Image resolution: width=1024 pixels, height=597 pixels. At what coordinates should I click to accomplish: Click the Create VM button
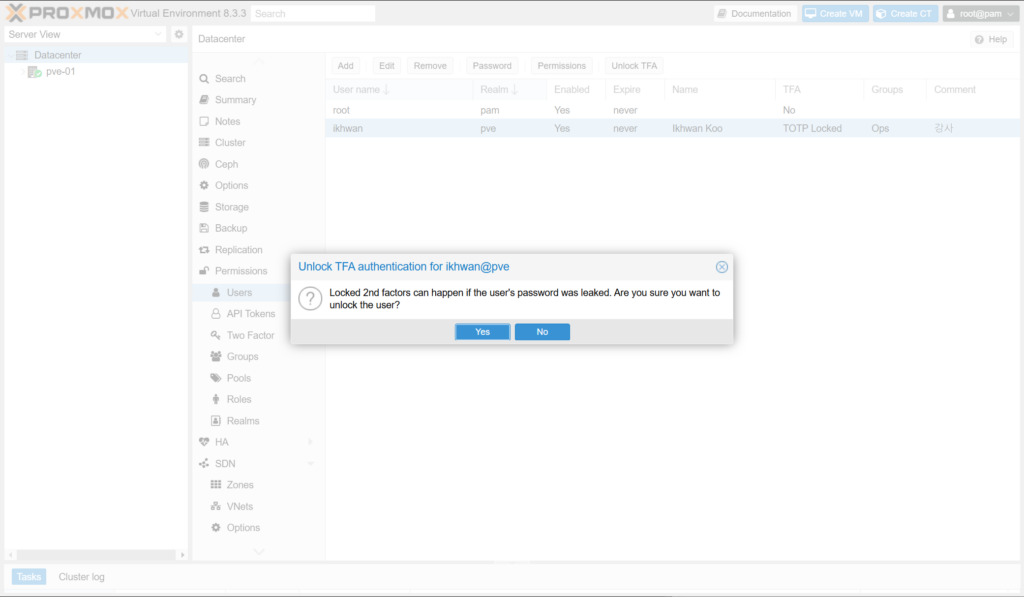(834, 14)
